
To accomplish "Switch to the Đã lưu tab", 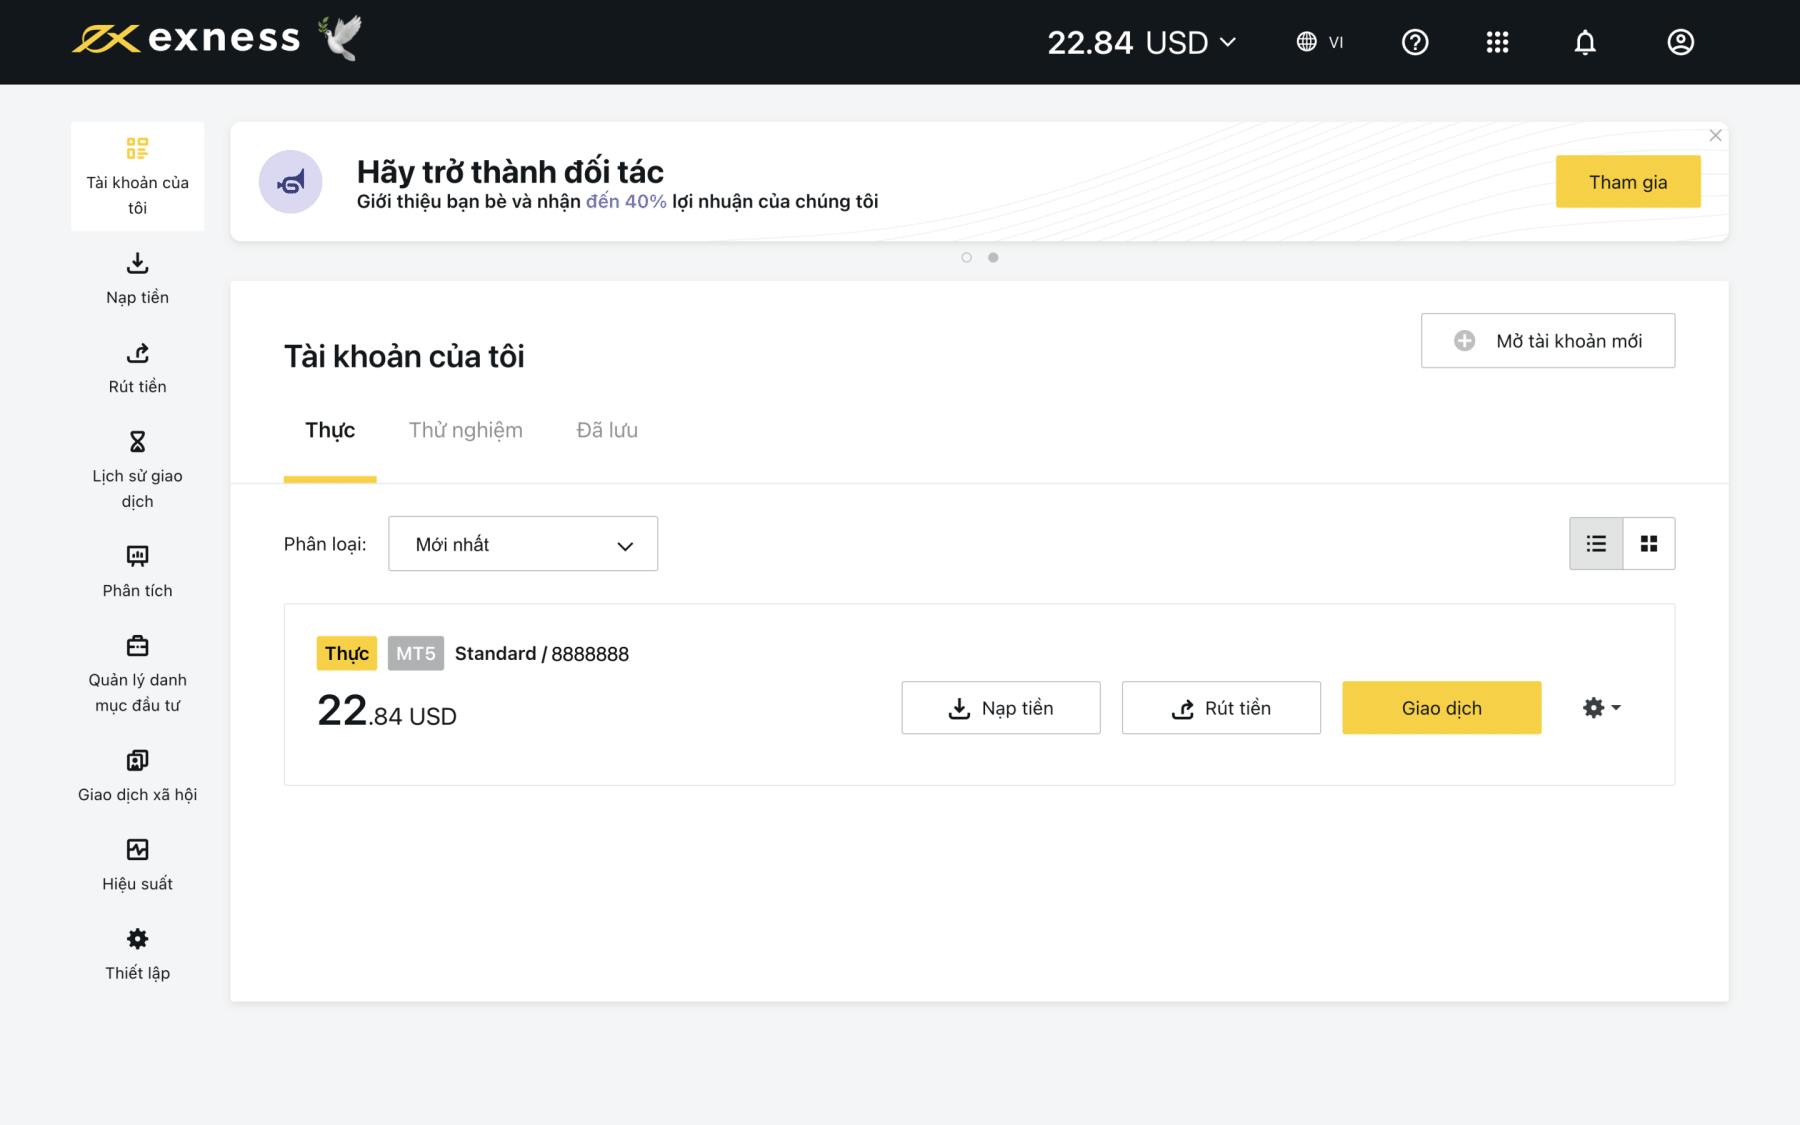I will pos(606,430).
